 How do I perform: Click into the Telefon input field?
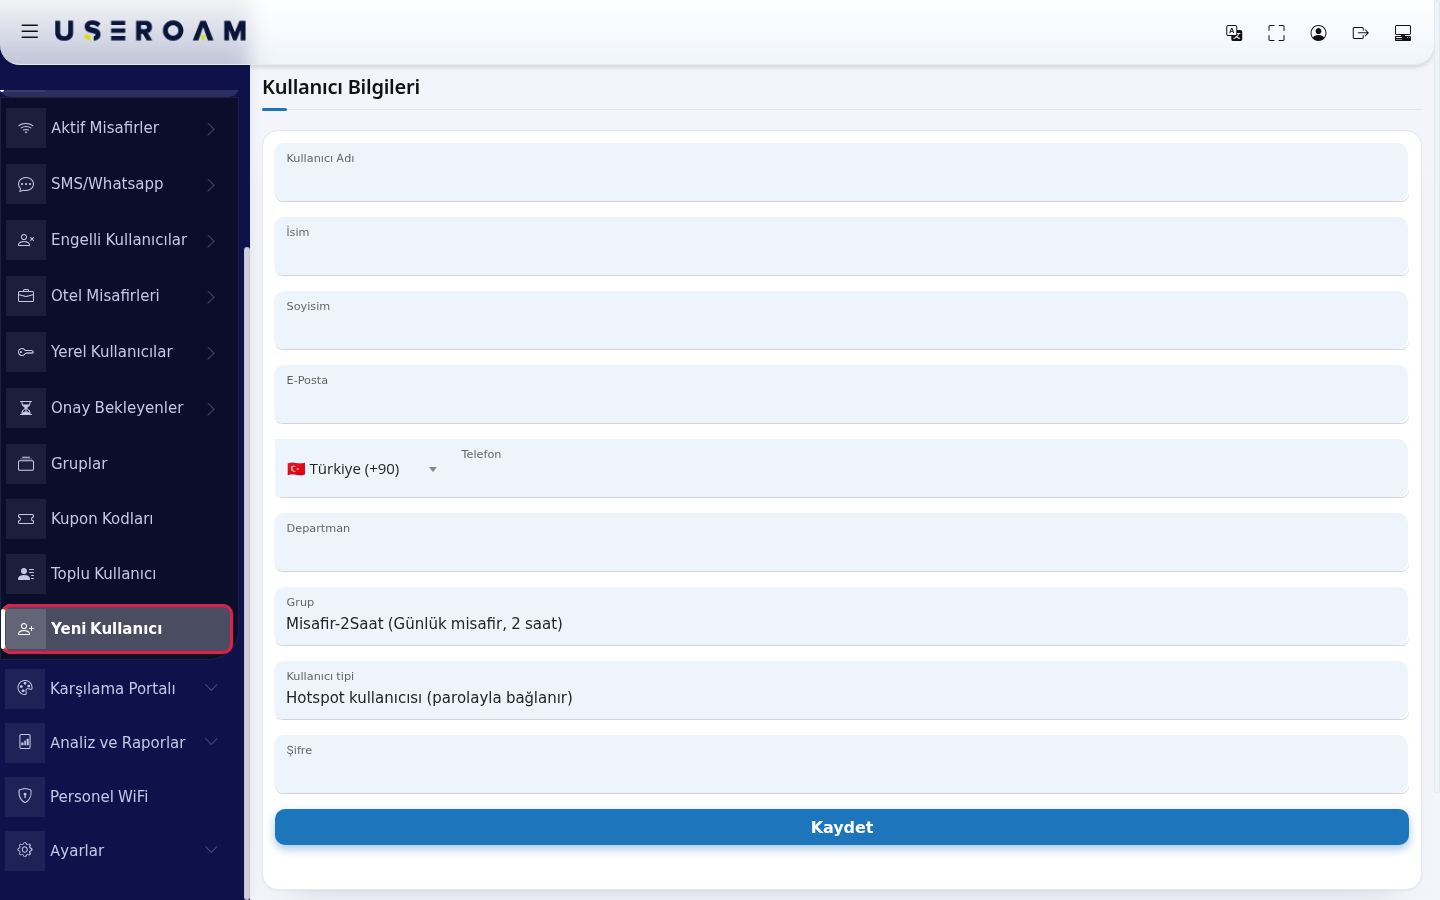coord(930,469)
